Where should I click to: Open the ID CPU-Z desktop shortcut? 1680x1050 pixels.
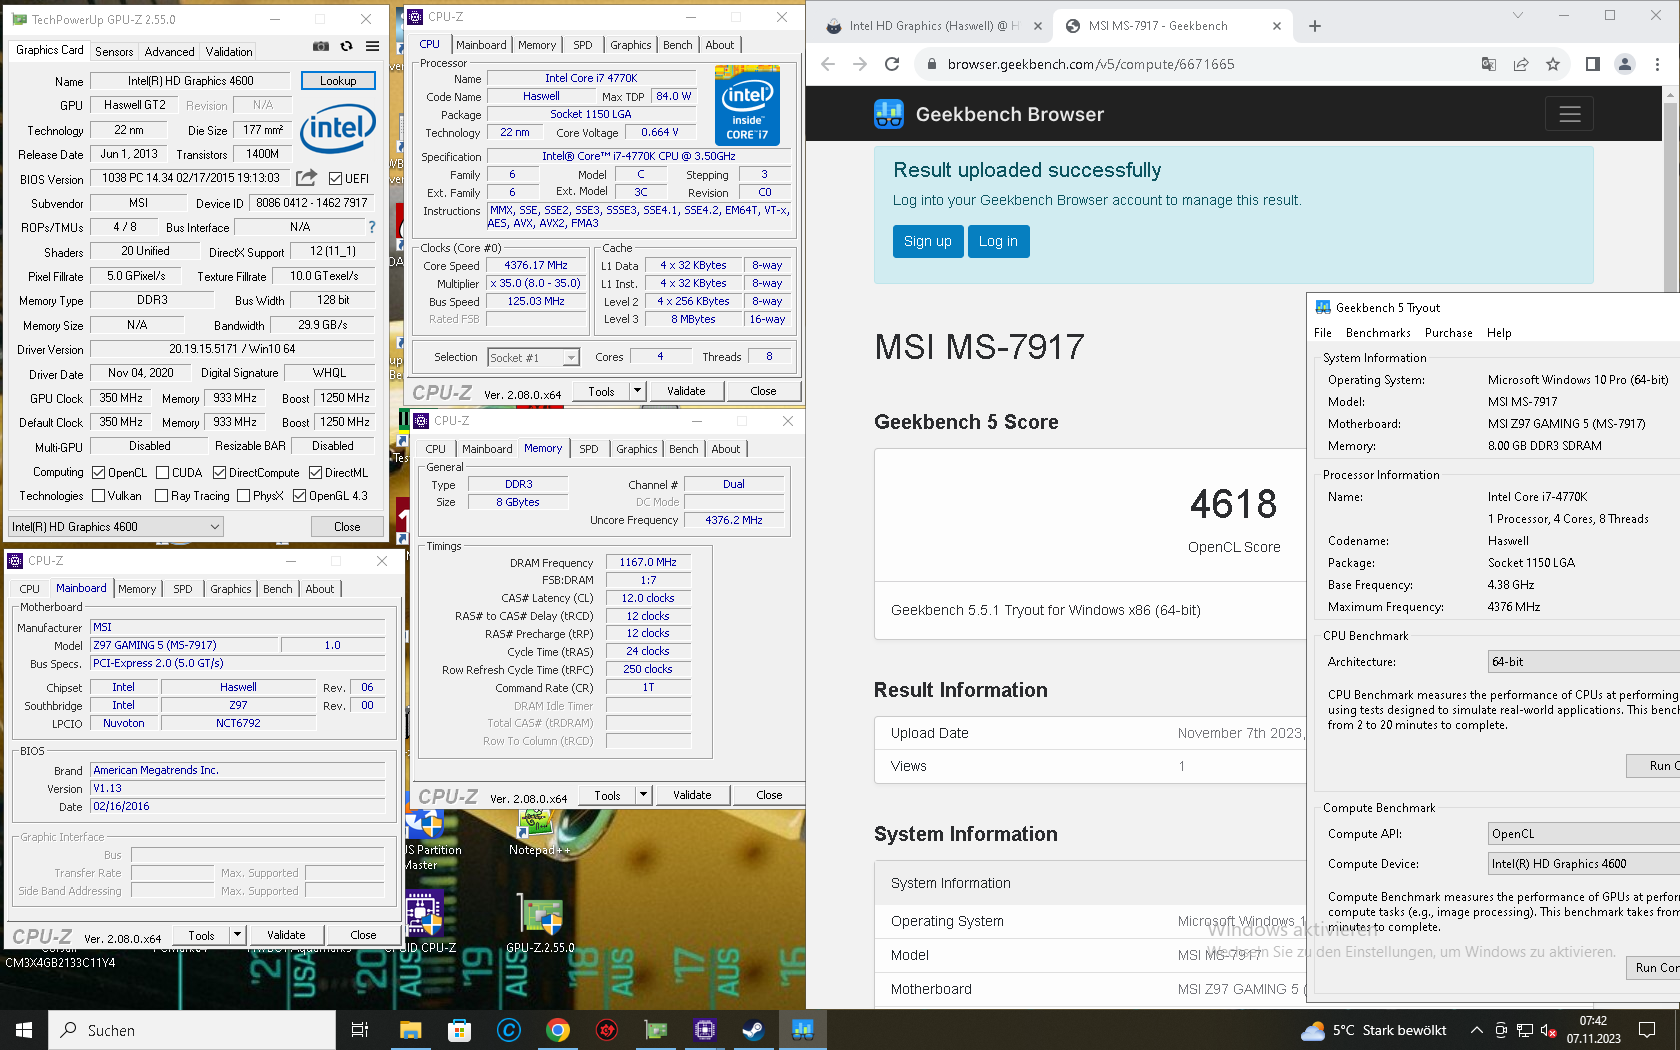pos(424,921)
